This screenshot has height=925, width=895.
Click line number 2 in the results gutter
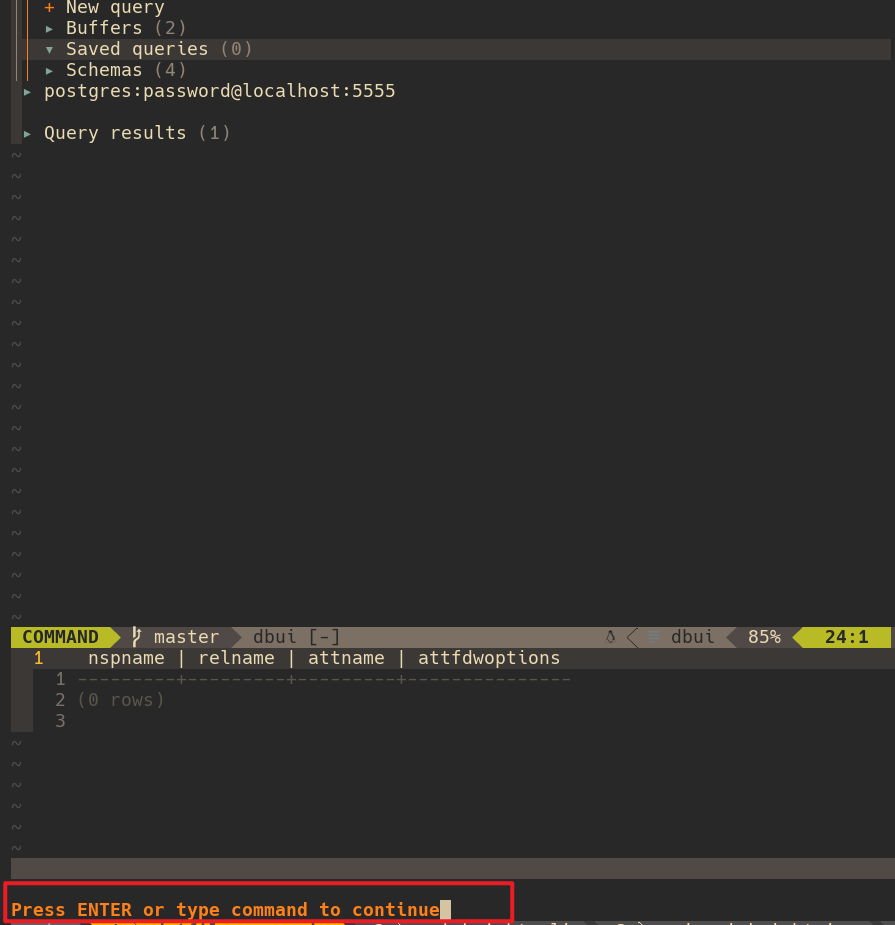(x=59, y=699)
